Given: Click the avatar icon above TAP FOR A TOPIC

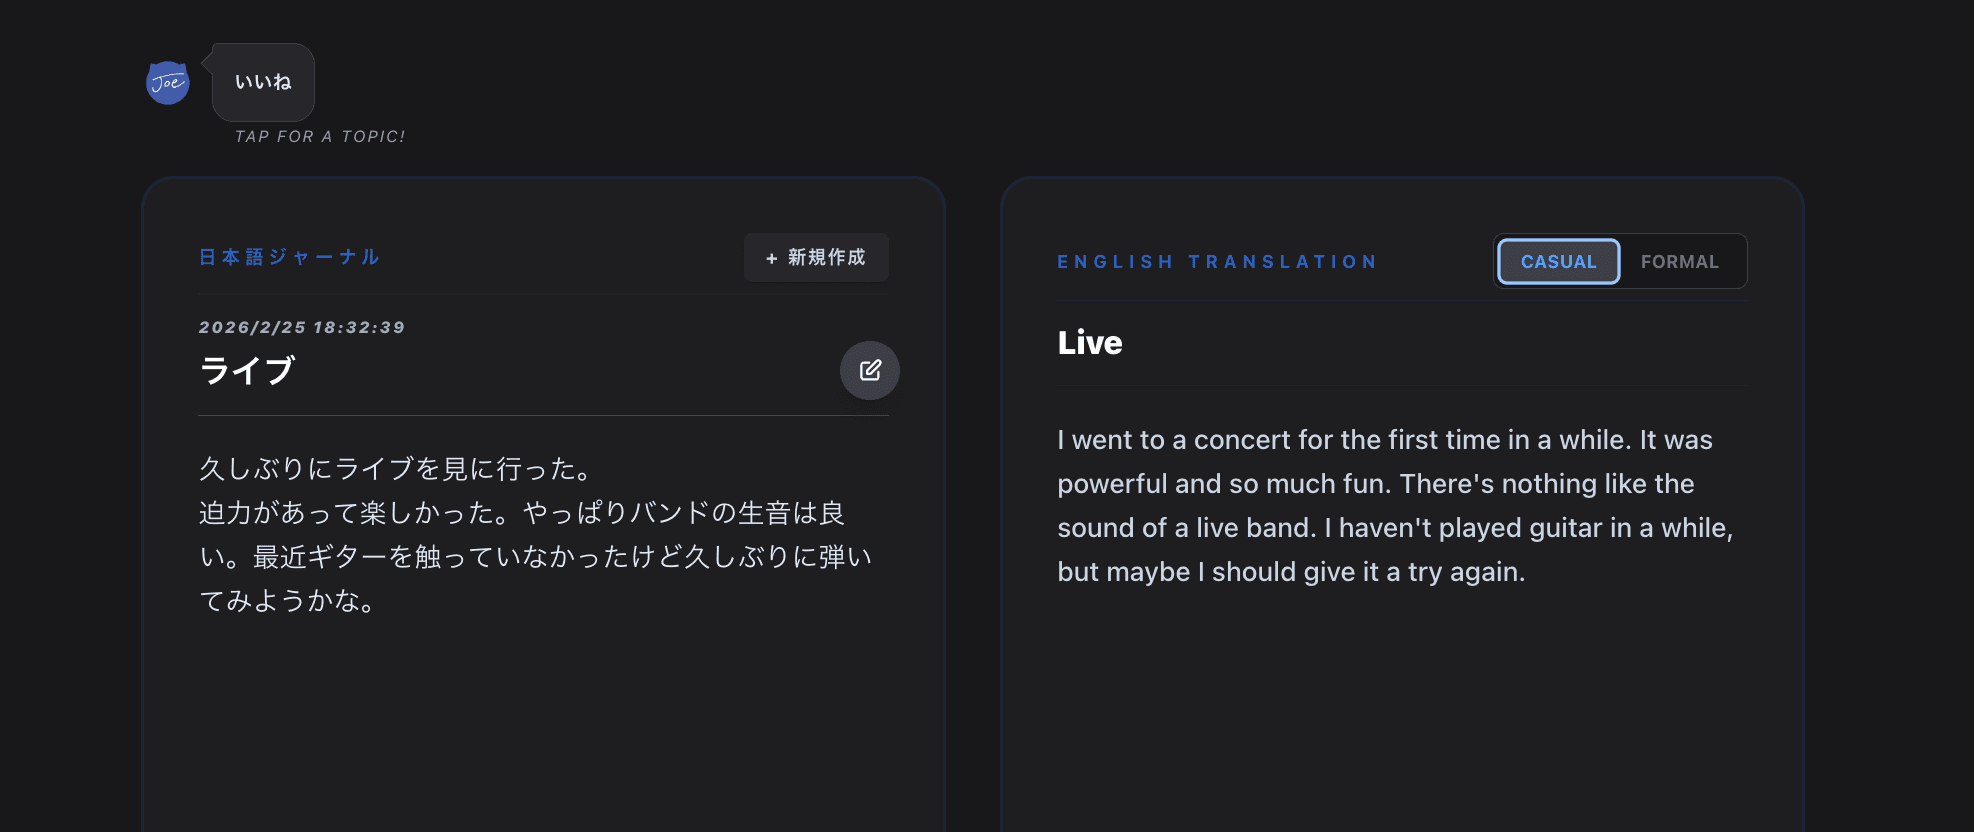Looking at the screenshot, I should (x=167, y=83).
